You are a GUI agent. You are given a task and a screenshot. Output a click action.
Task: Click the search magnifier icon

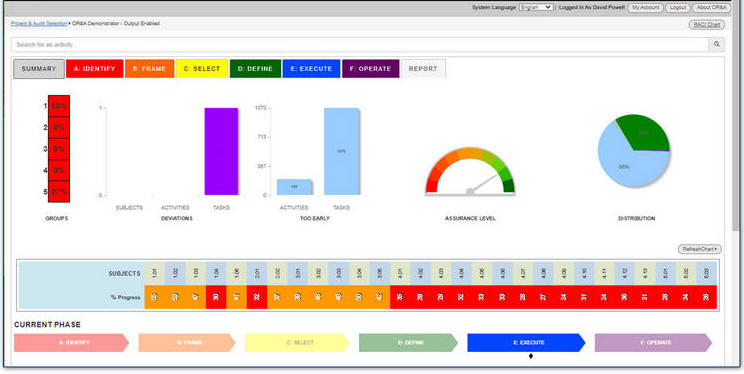[716, 45]
